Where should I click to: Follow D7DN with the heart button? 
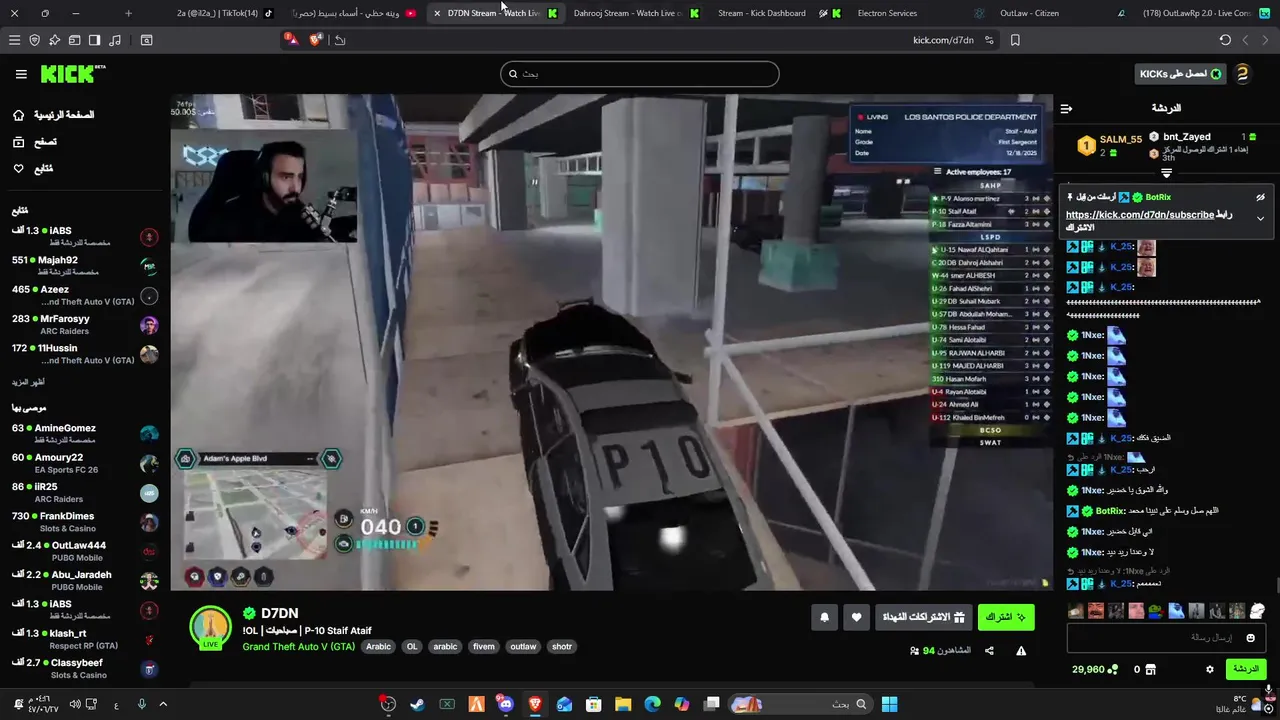pos(856,618)
